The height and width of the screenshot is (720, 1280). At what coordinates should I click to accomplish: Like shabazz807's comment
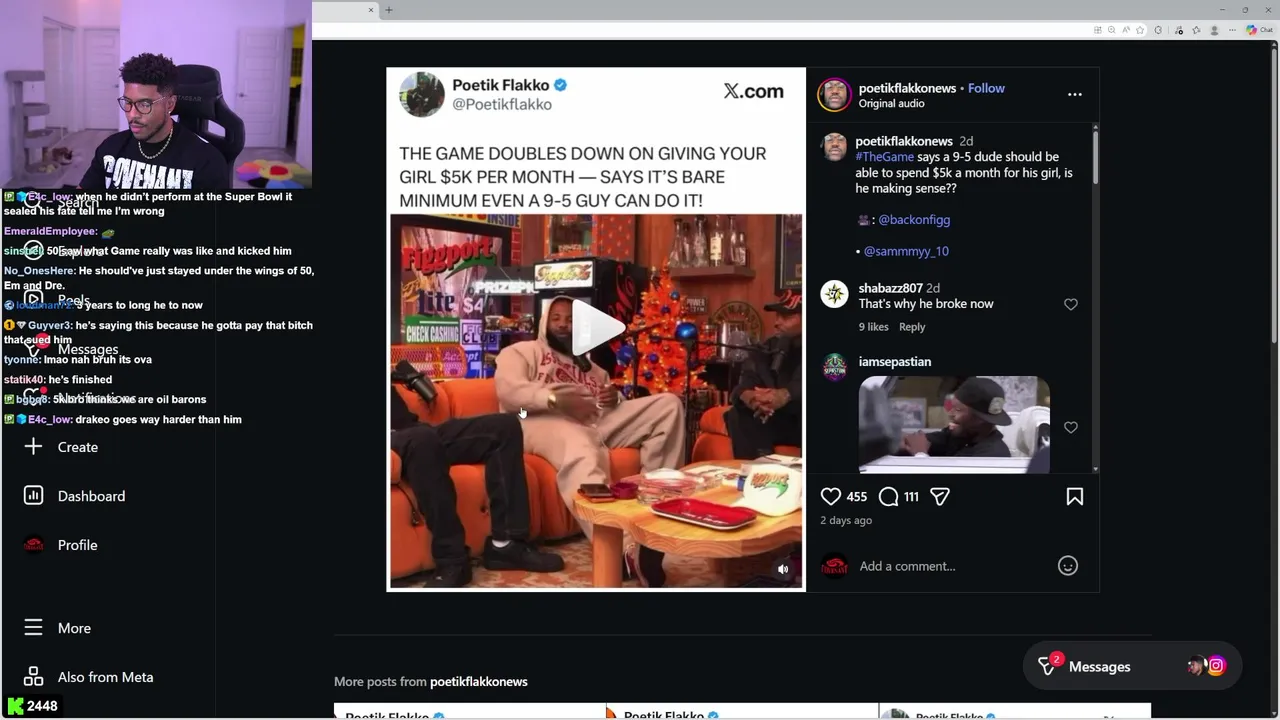[1071, 304]
